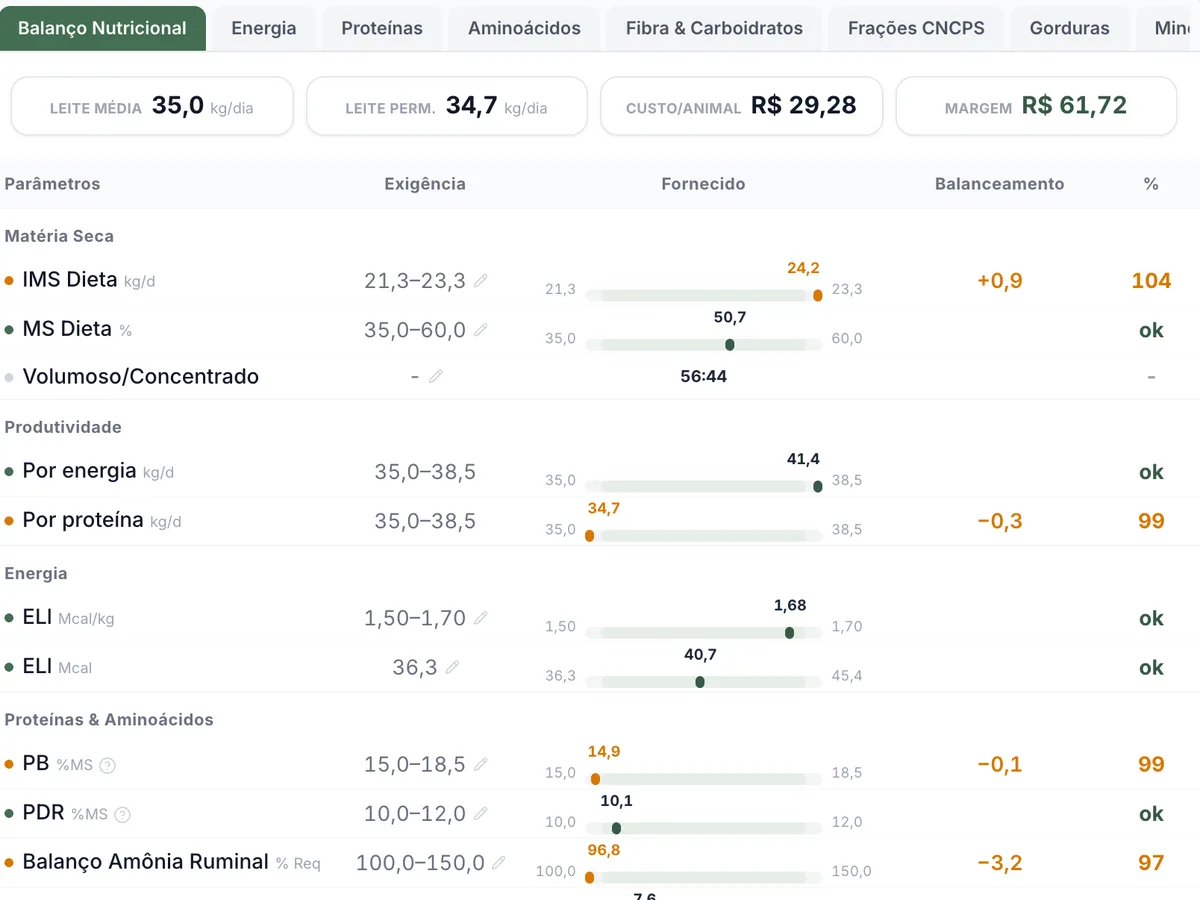
Task: Edit the Volumoso/Concentrado requirement pencil
Action: [436, 377]
